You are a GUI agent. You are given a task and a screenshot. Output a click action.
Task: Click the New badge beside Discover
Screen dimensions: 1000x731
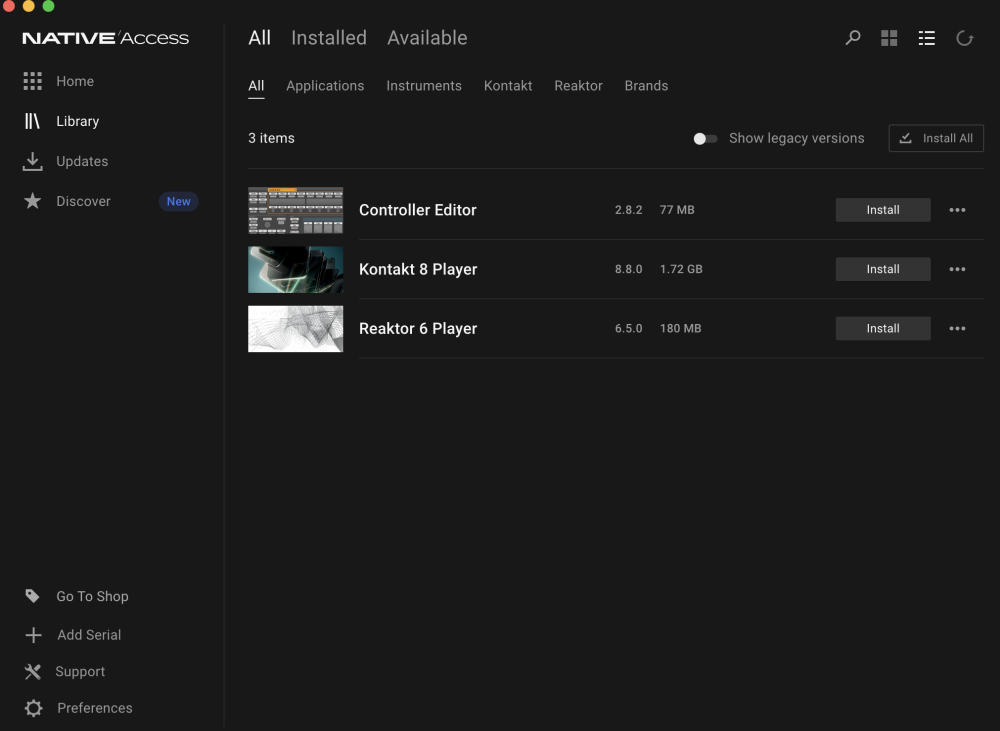click(179, 201)
